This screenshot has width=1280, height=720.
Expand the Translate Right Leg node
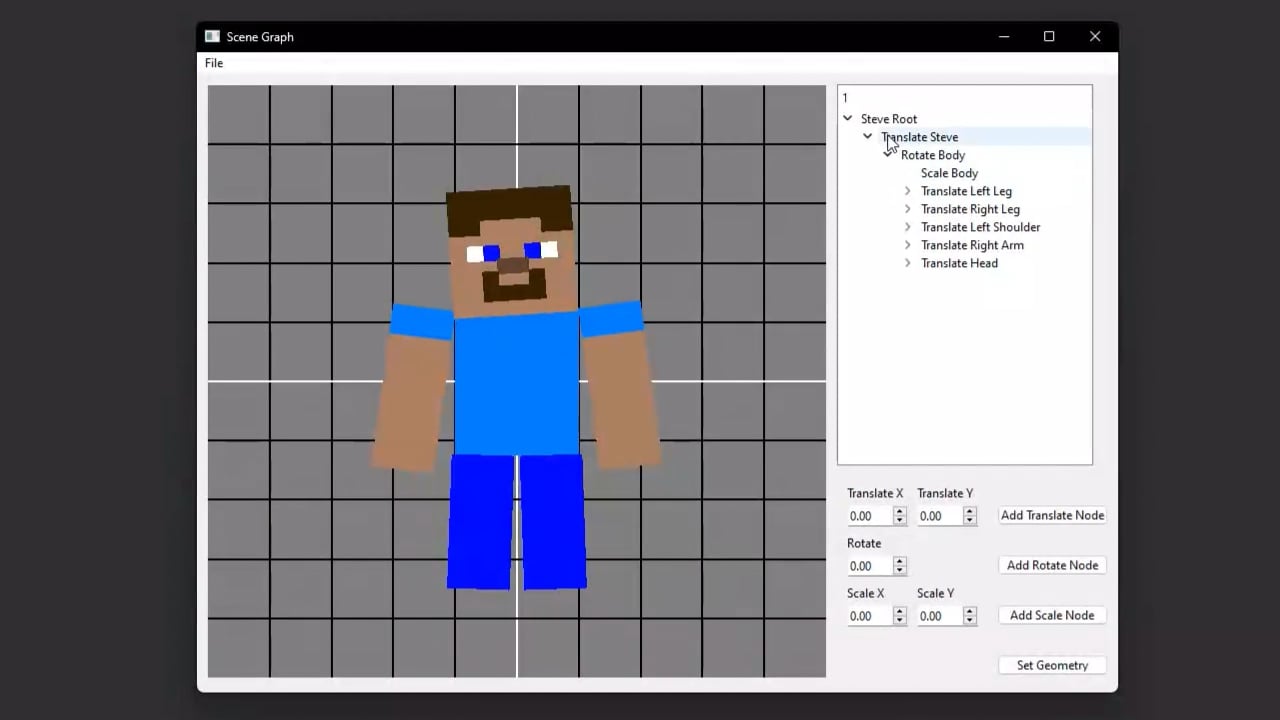click(908, 209)
